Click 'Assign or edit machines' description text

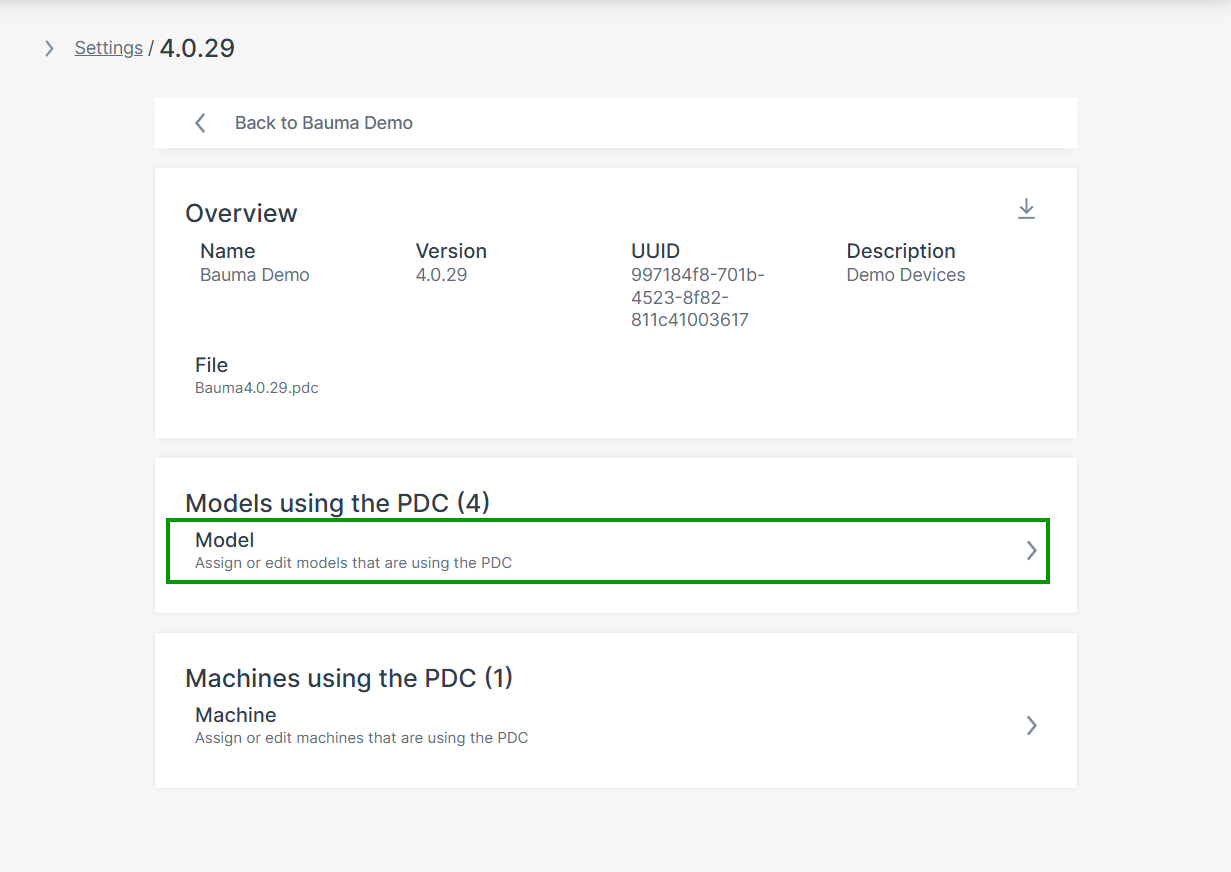[x=361, y=738]
